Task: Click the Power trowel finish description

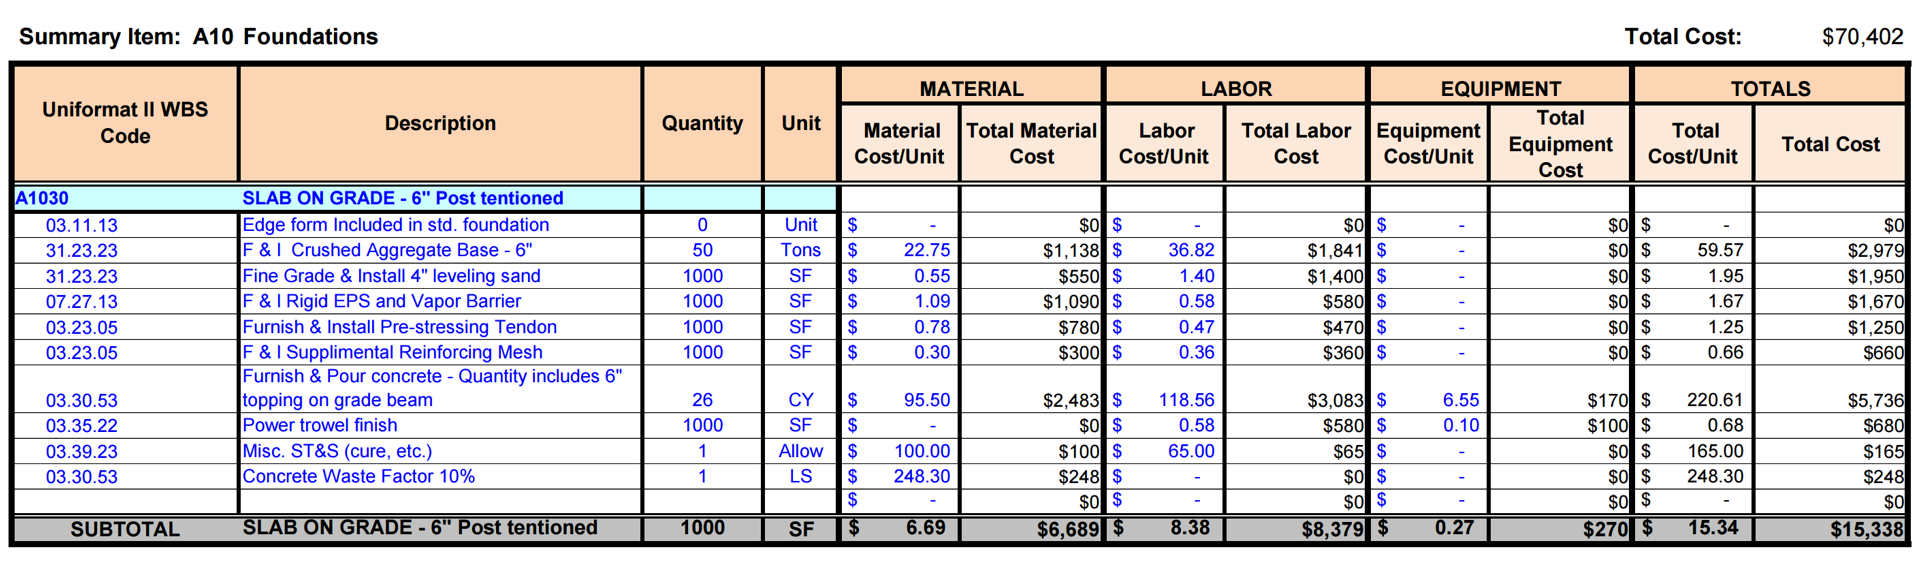Action: point(320,425)
